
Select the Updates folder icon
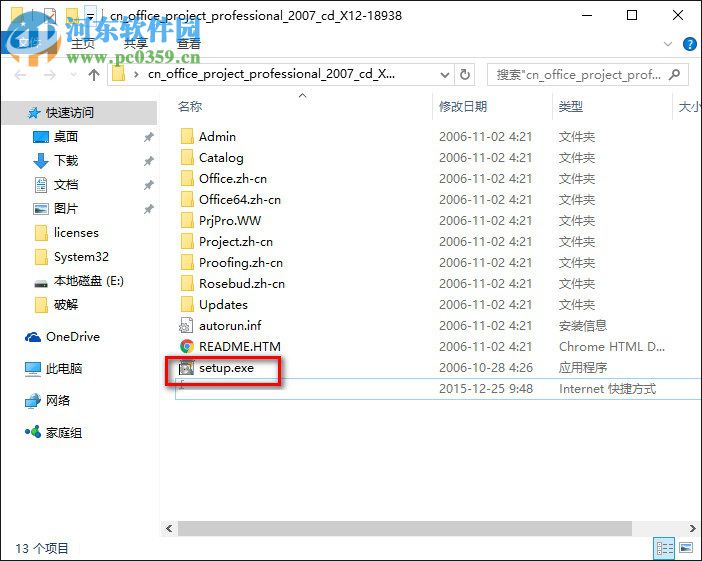[187, 305]
